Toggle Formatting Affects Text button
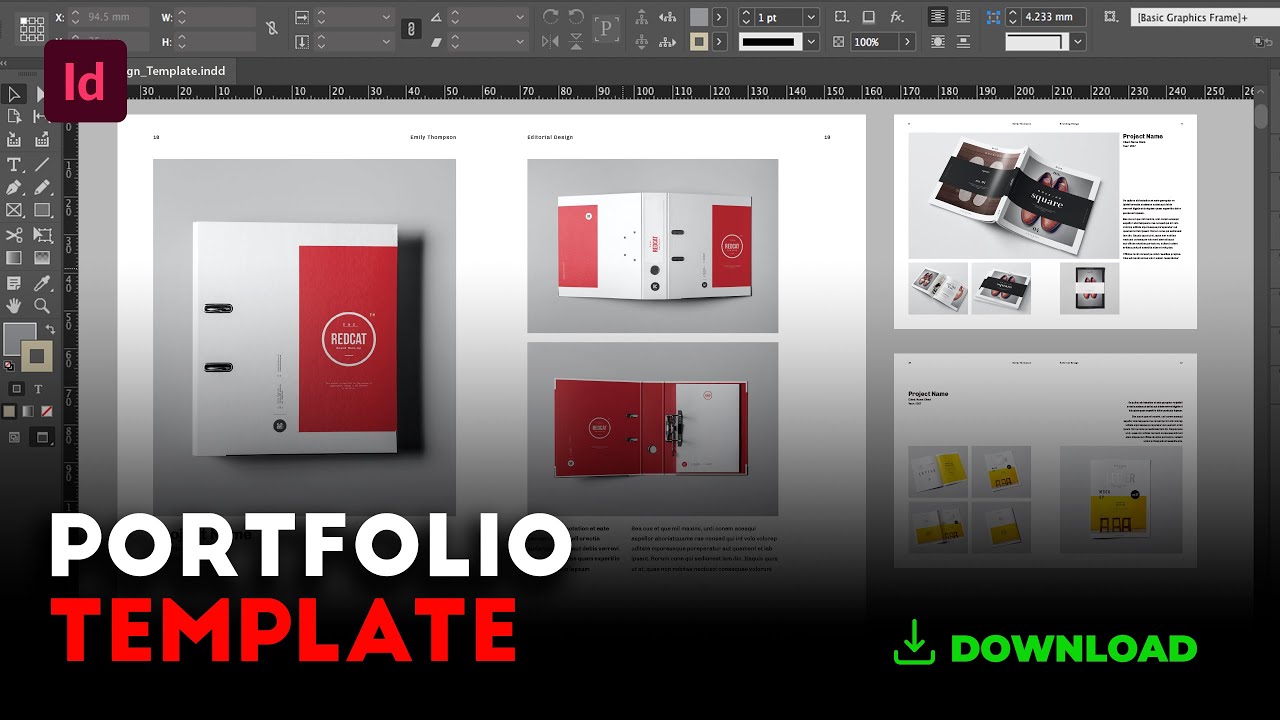1280x720 pixels. point(39,388)
